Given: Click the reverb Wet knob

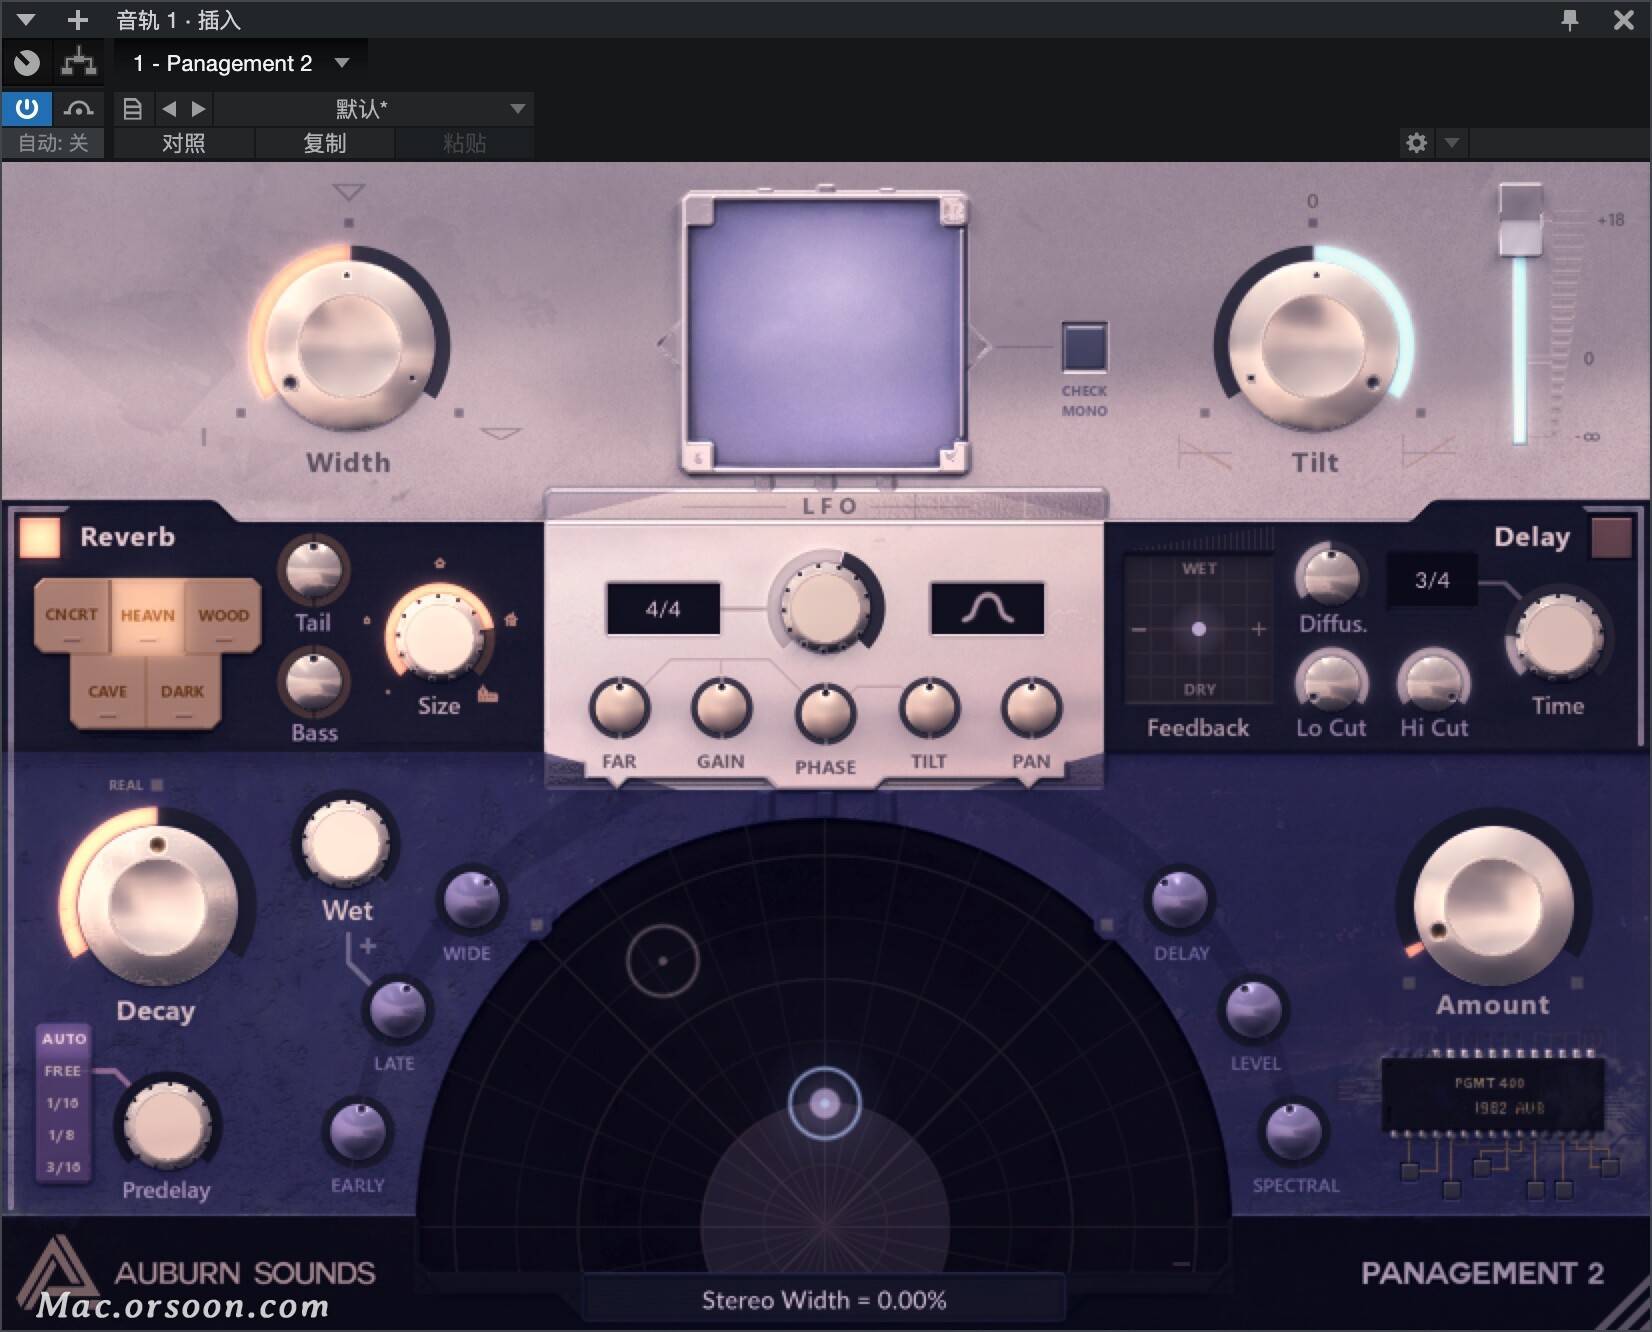Looking at the screenshot, I should click(x=346, y=842).
